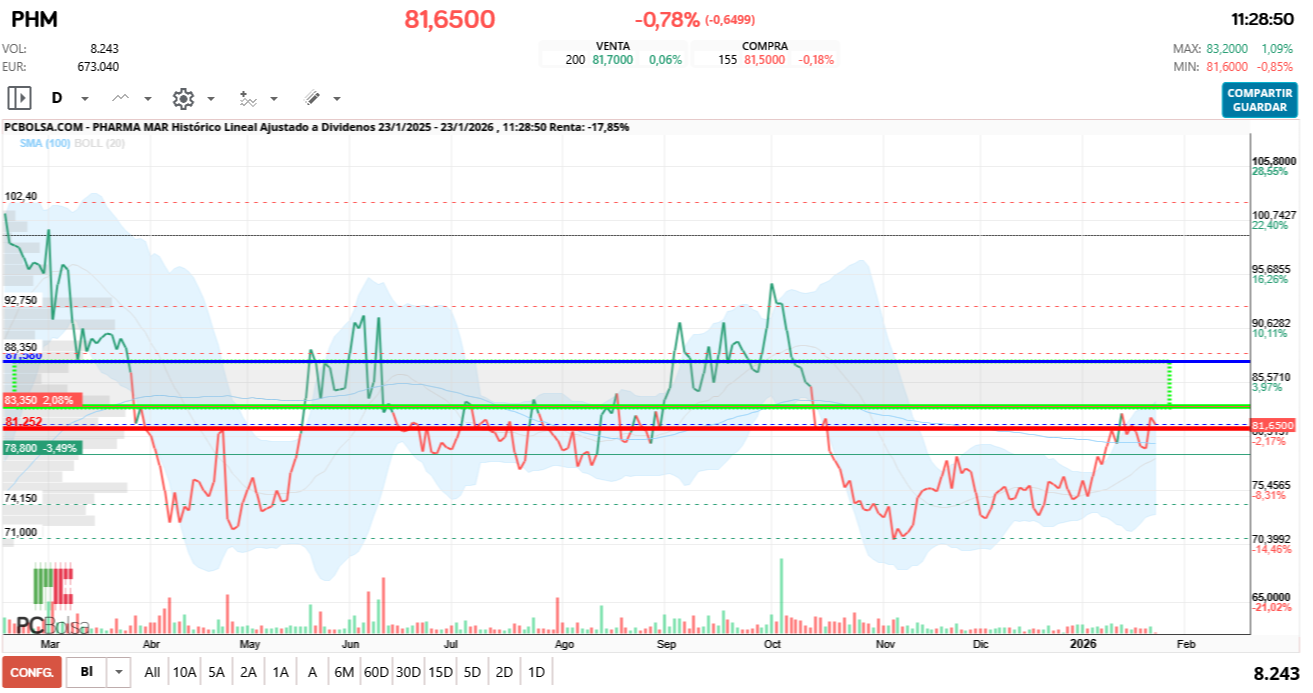
Task: Click the blue 87,380 resistance line
Action: tap(628, 361)
